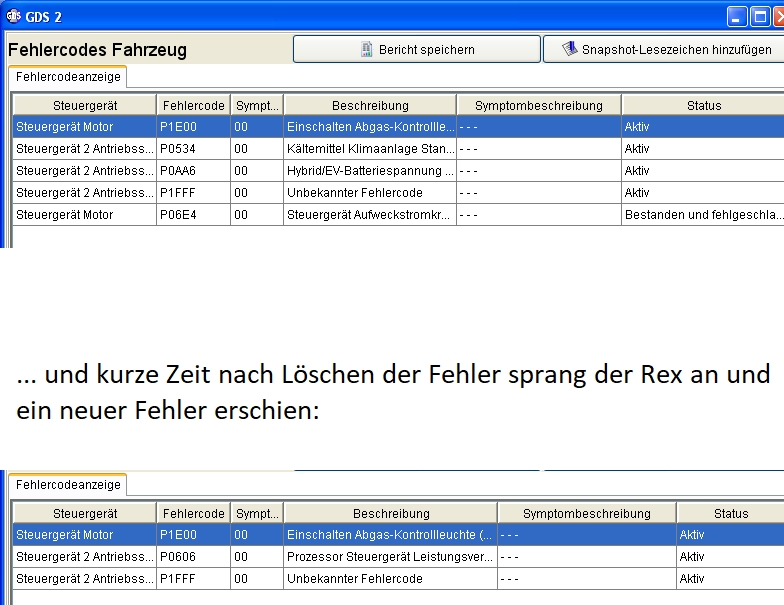
Task: Select the P0534 fault code row
Action: [x=193, y=149]
